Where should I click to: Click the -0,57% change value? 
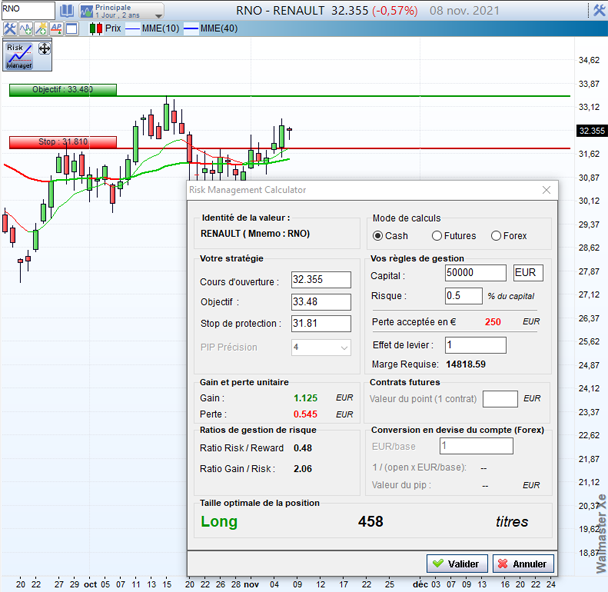[395, 11]
